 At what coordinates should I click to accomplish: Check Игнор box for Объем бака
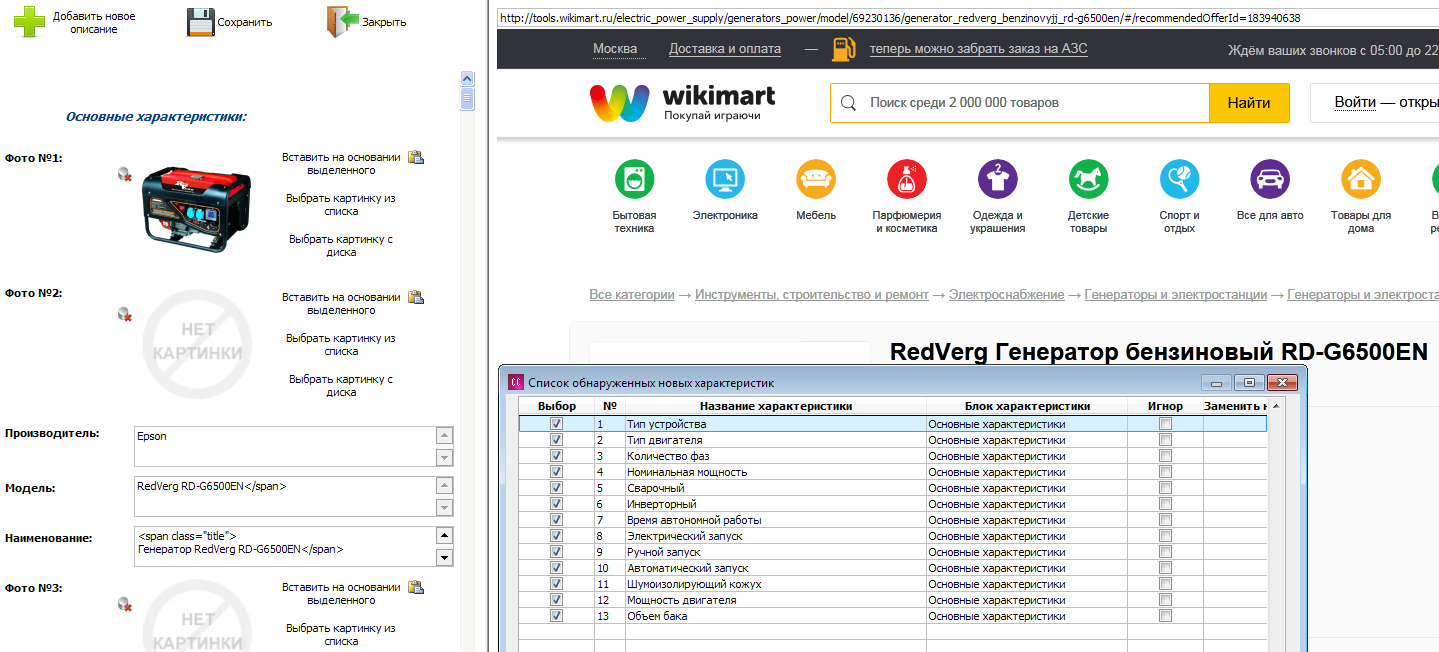1165,616
